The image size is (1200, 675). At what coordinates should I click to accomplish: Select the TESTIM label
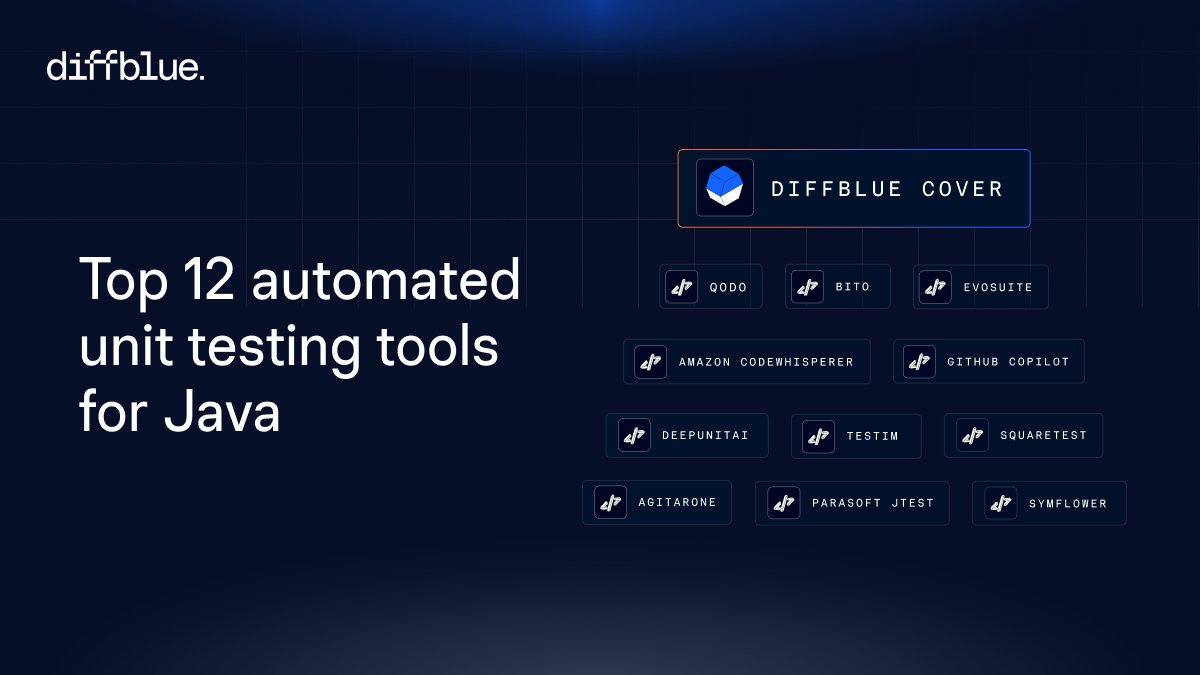point(872,436)
